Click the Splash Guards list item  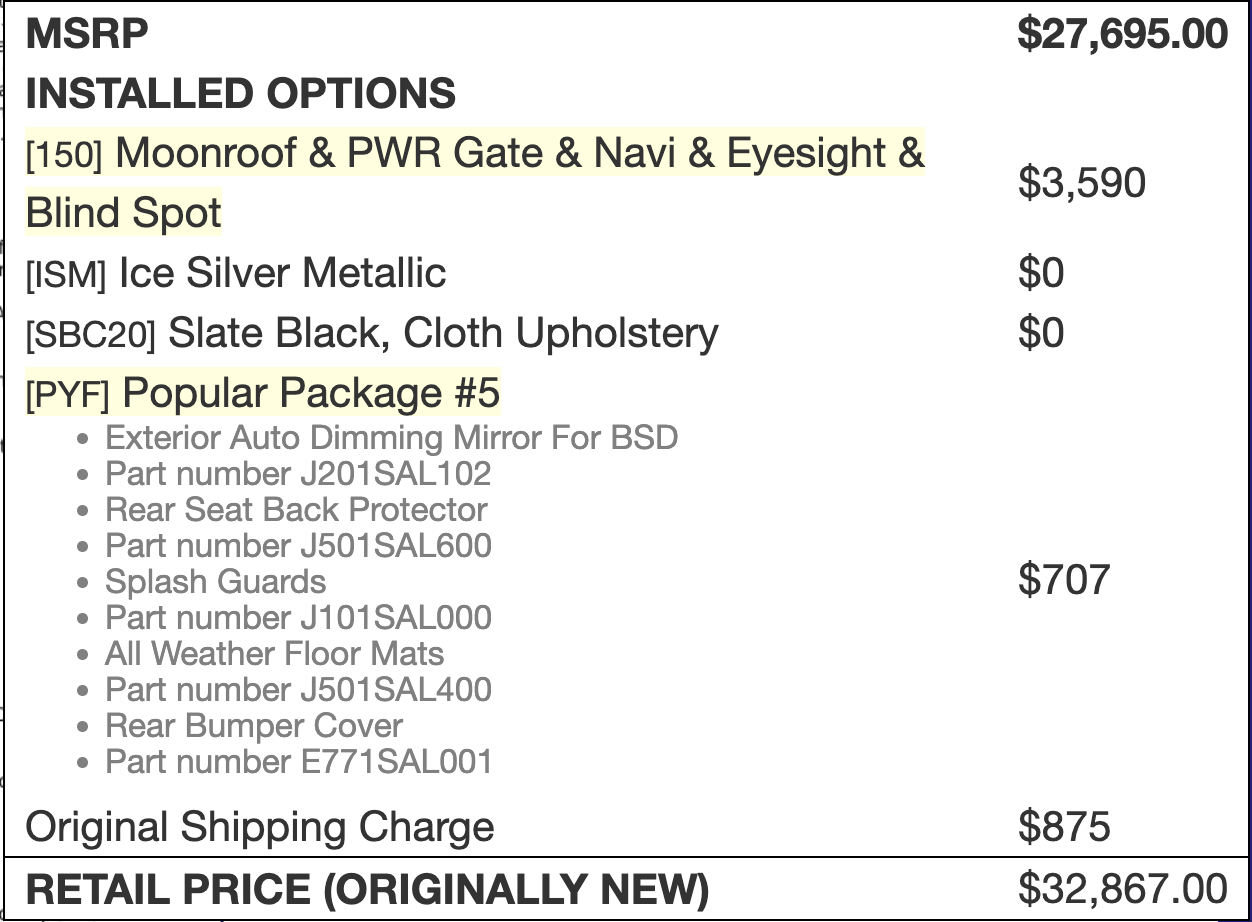(x=215, y=582)
